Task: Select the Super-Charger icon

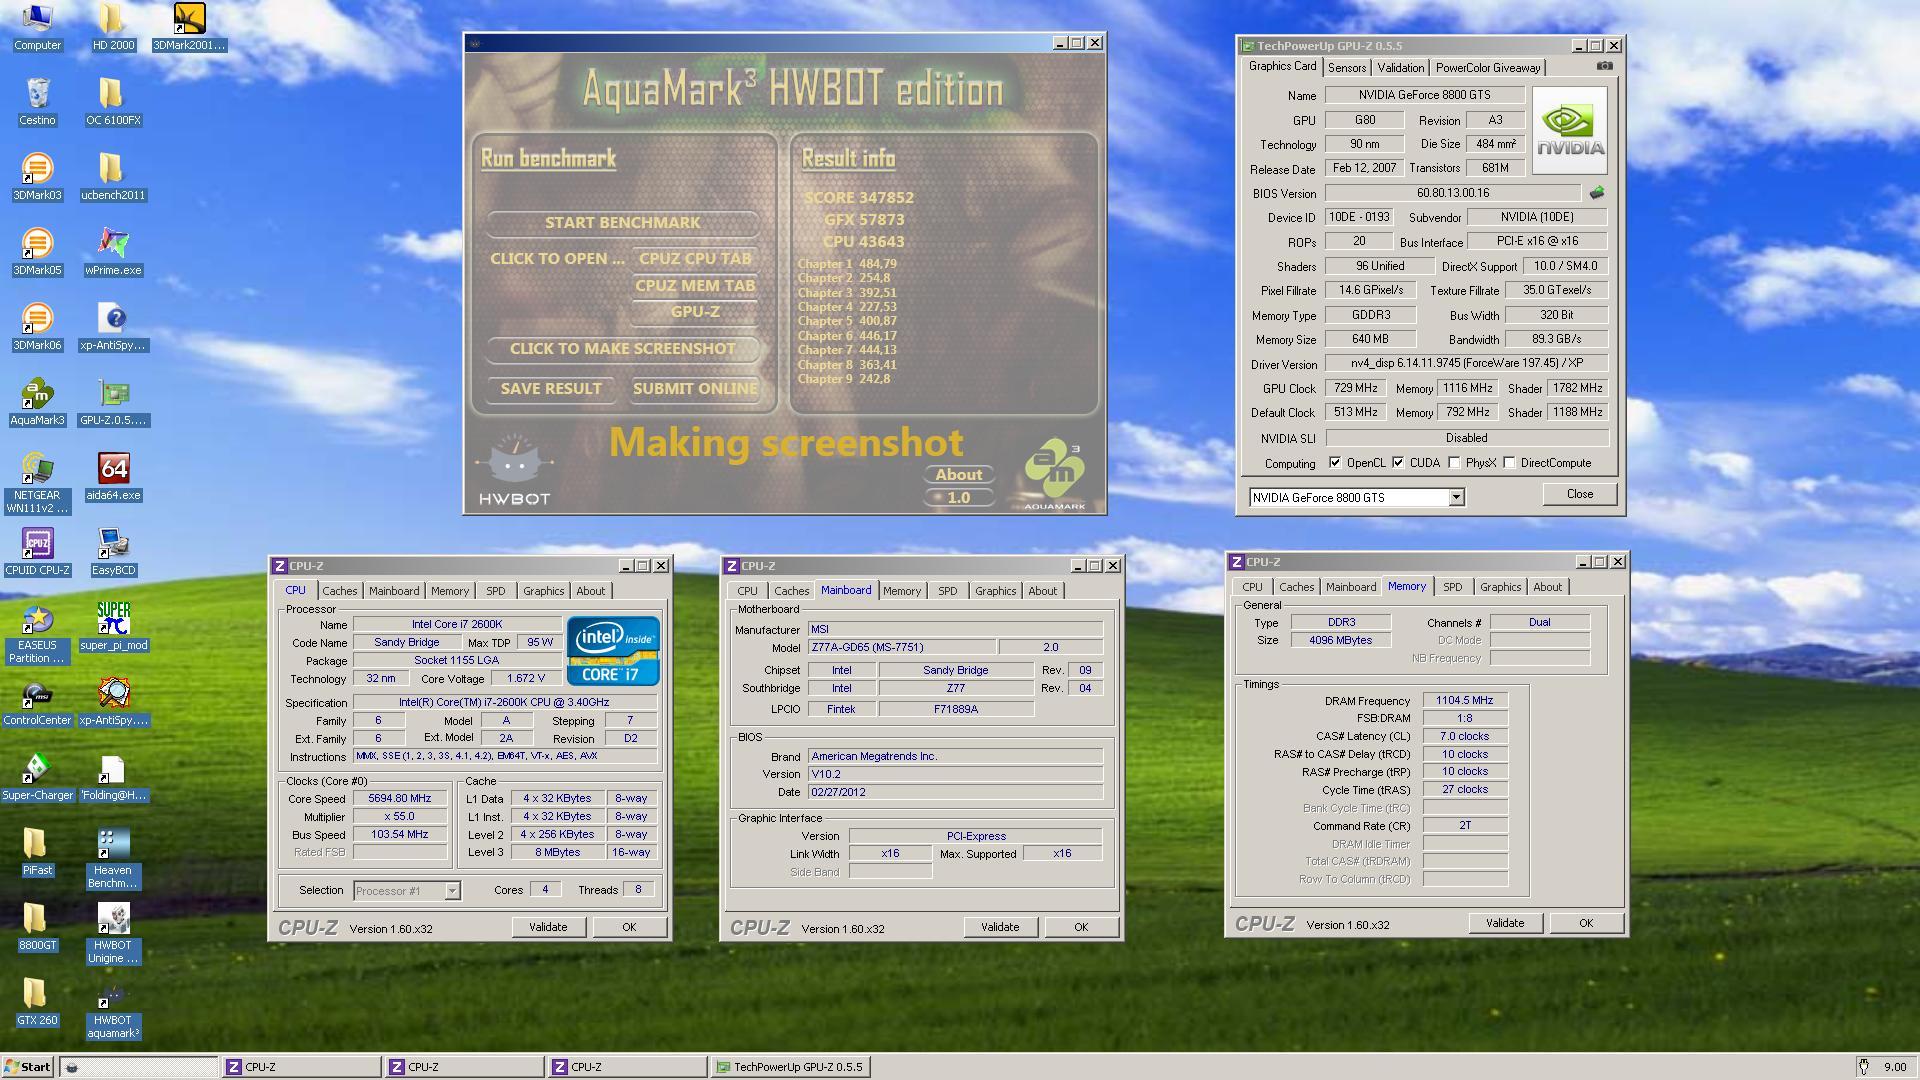Action: point(37,777)
